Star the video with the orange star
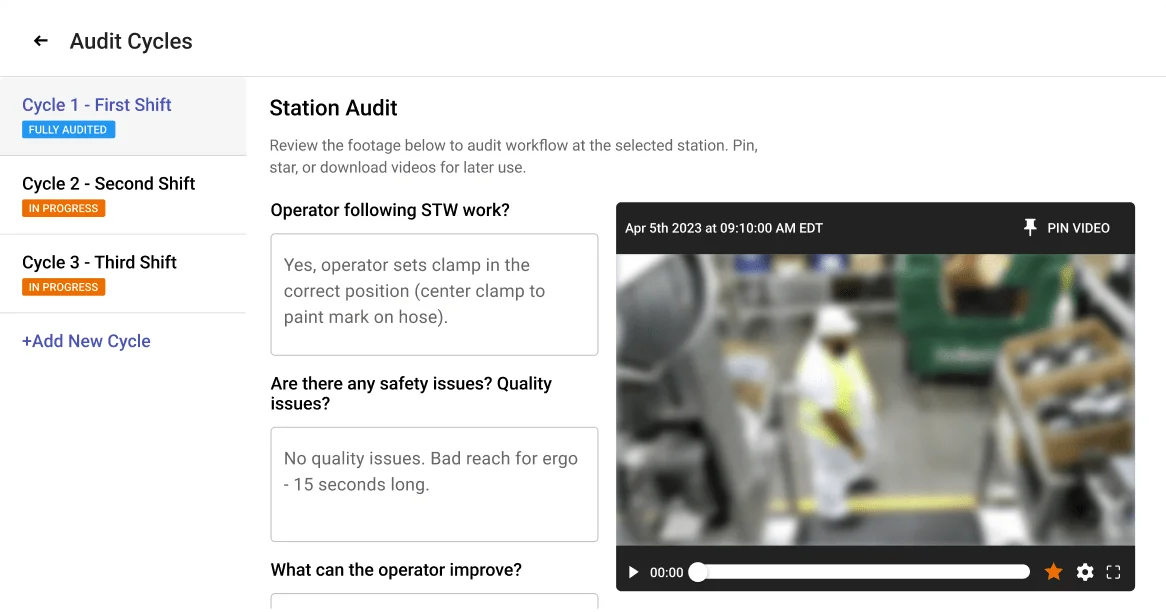This screenshot has width=1166, height=612. click(x=1053, y=571)
